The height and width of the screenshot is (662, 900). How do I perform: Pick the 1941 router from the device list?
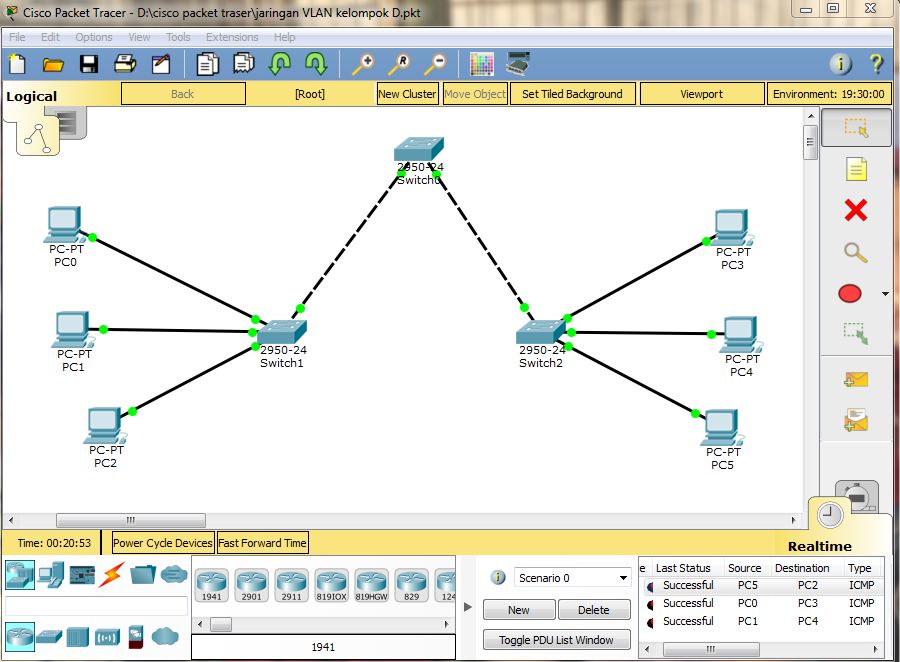click(x=212, y=585)
